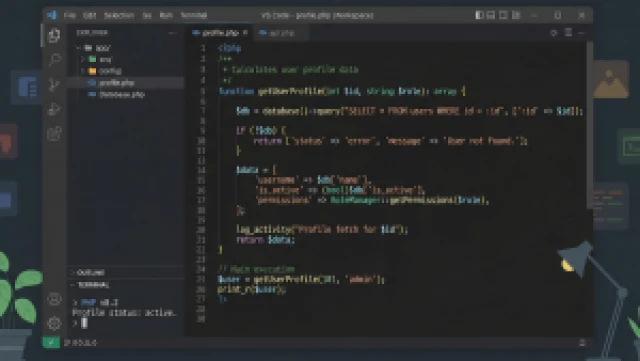Open Source Control view in activity bar
This screenshot has width=640, height=361.
[54, 84]
